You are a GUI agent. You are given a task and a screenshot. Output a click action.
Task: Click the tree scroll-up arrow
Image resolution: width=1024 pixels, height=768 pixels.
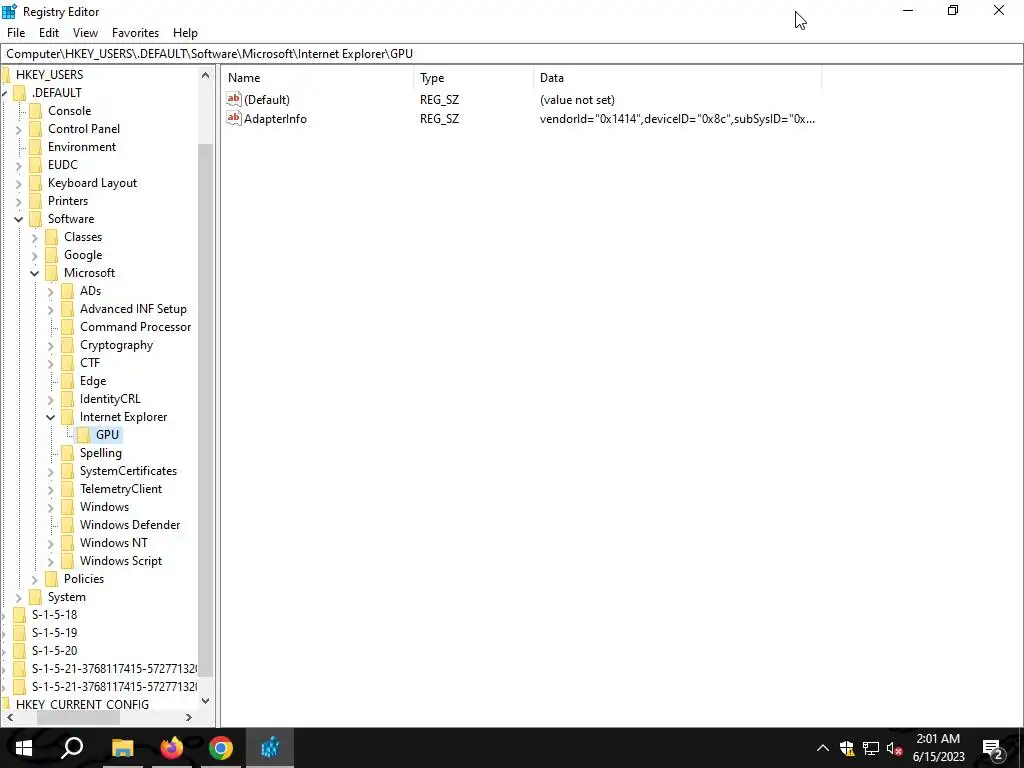point(206,75)
